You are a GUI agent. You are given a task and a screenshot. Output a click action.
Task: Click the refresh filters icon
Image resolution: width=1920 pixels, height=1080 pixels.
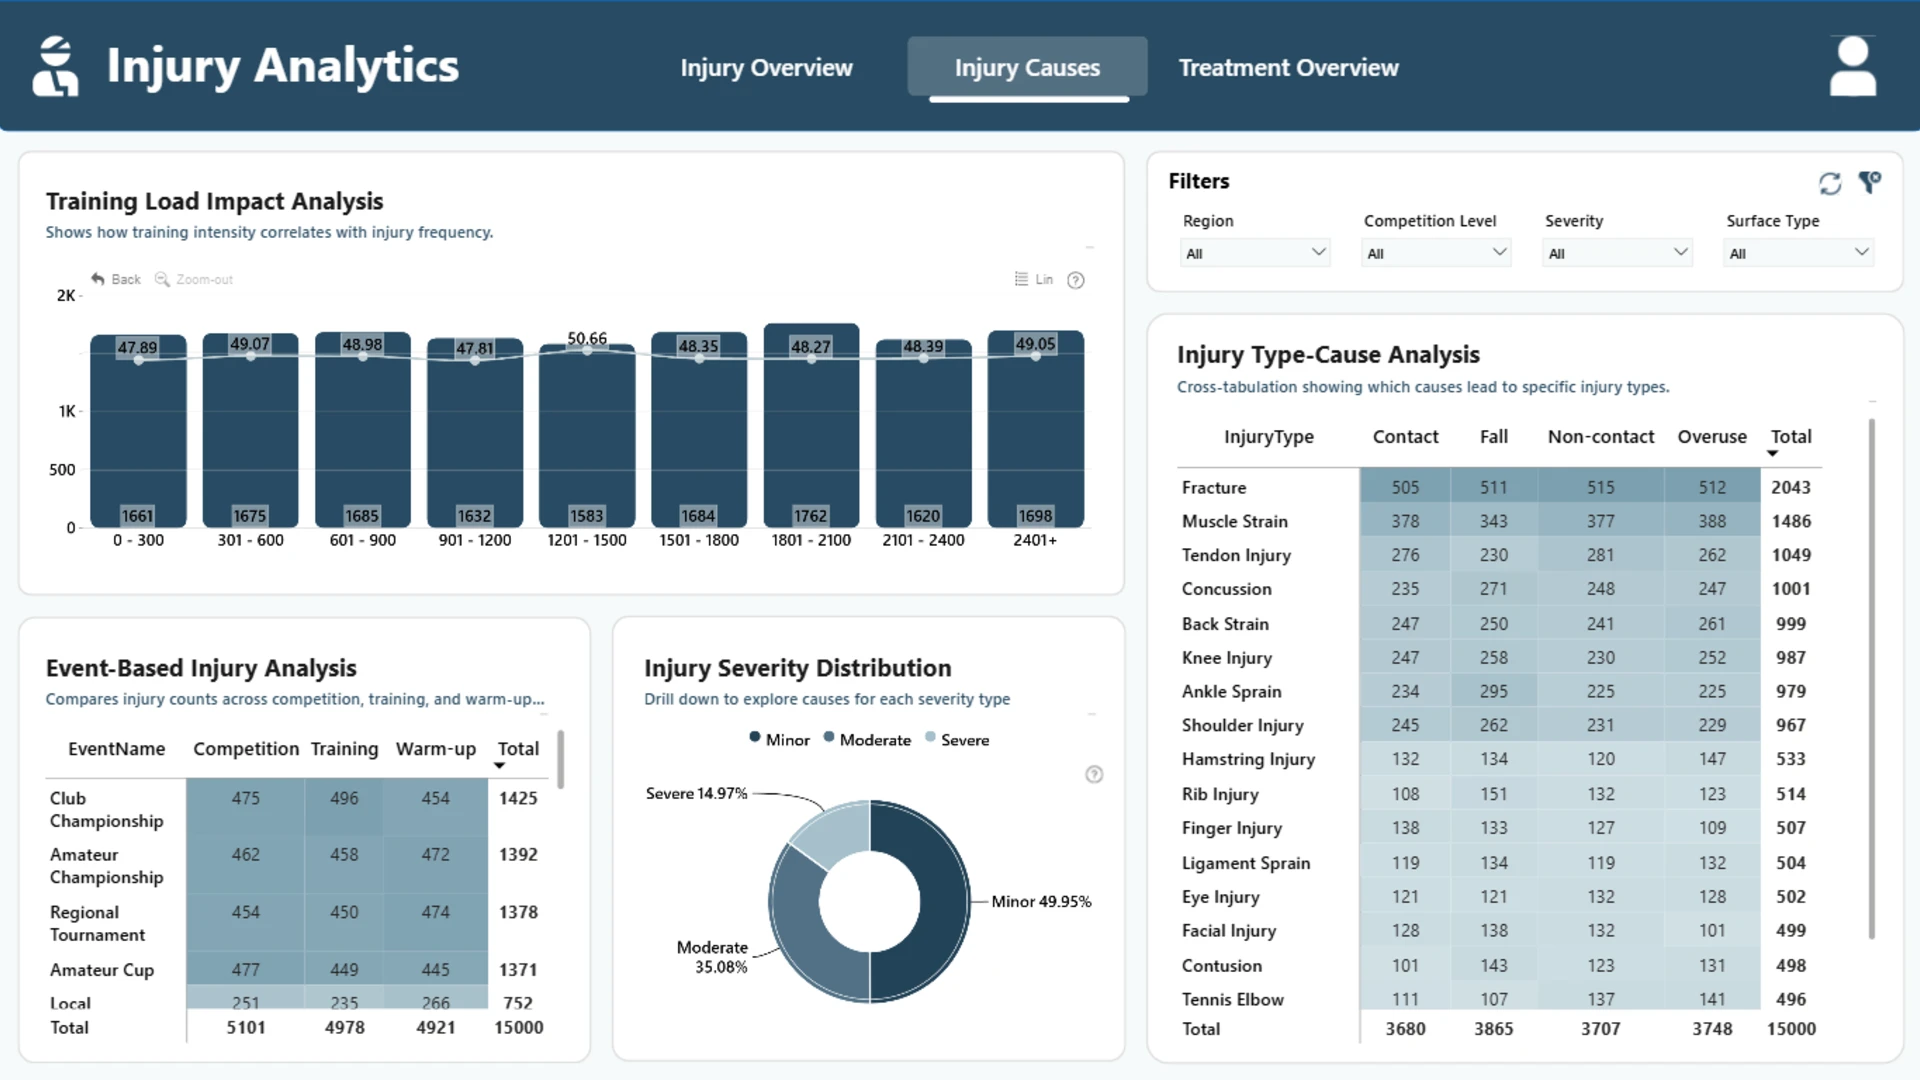tap(1830, 183)
